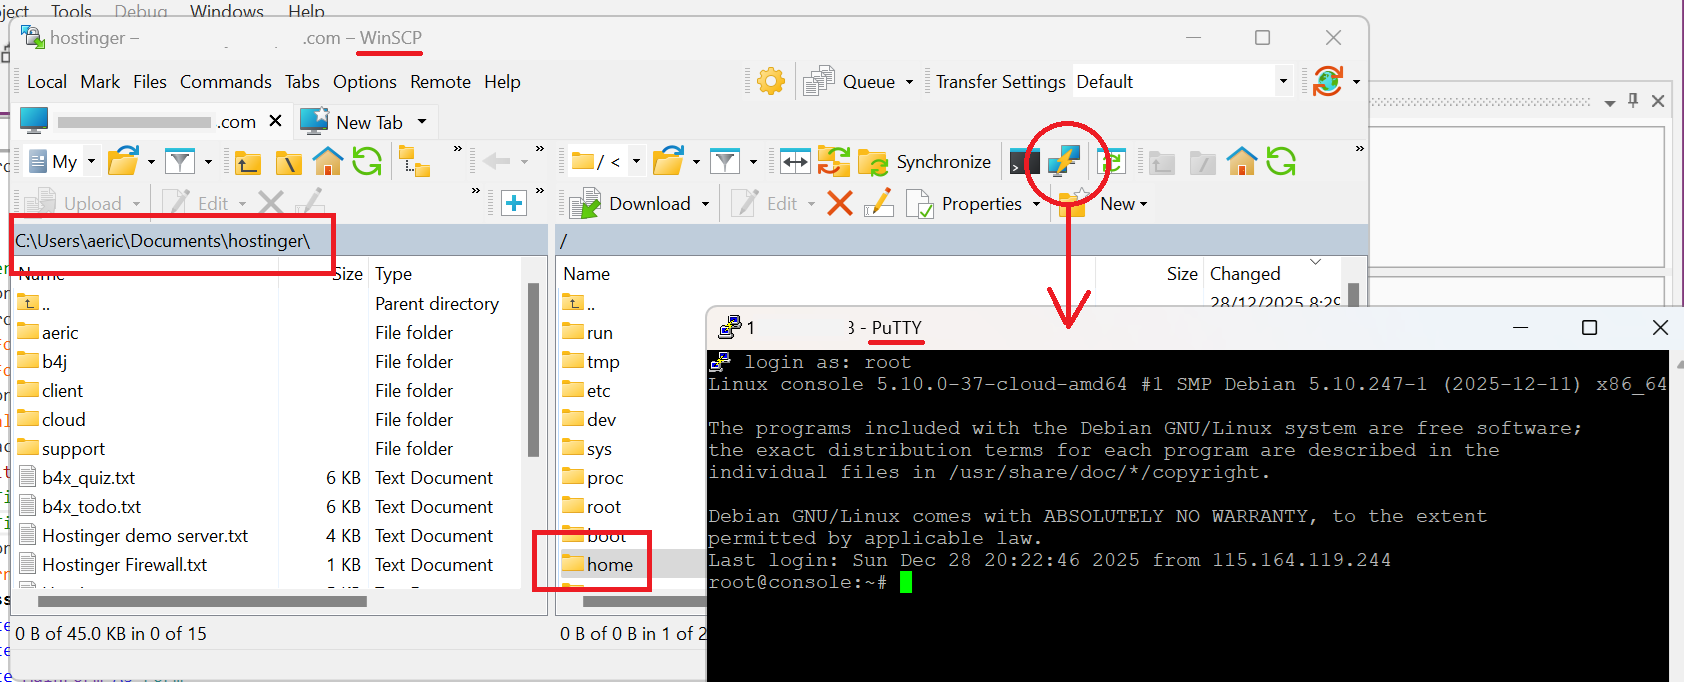Click the globe session synchronize icon
The image size is (1684, 682).
coord(1328,81)
